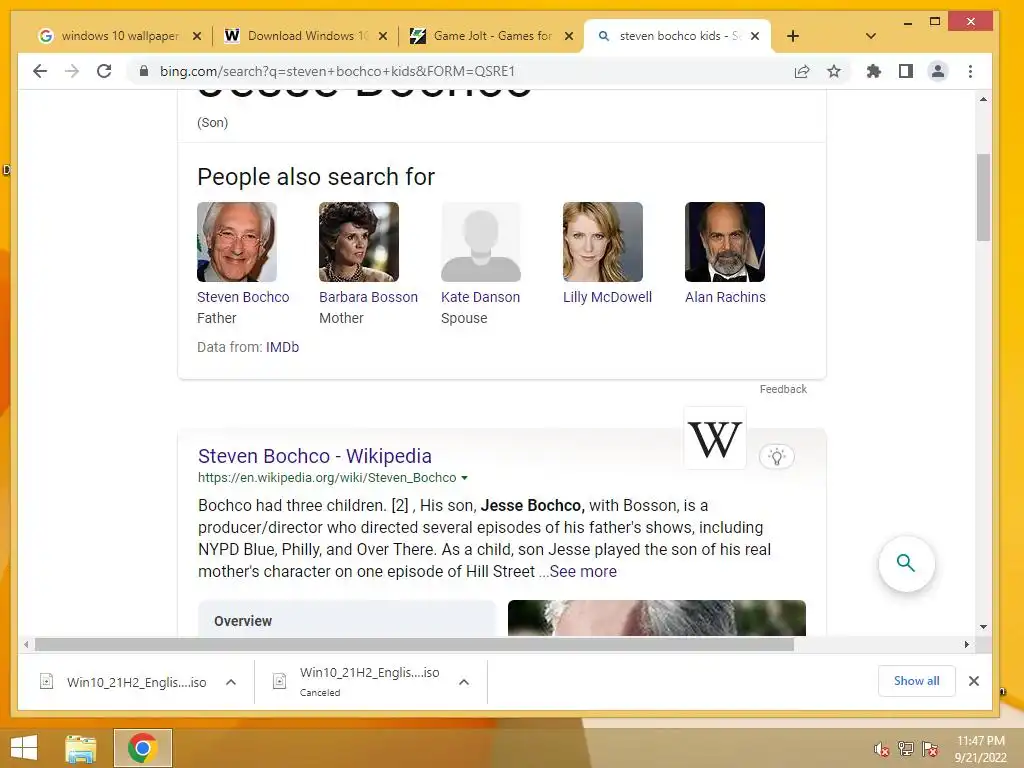View site info via lock icon
This screenshot has height=768, width=1024.
pyautogui.click(x=144, y=71)
